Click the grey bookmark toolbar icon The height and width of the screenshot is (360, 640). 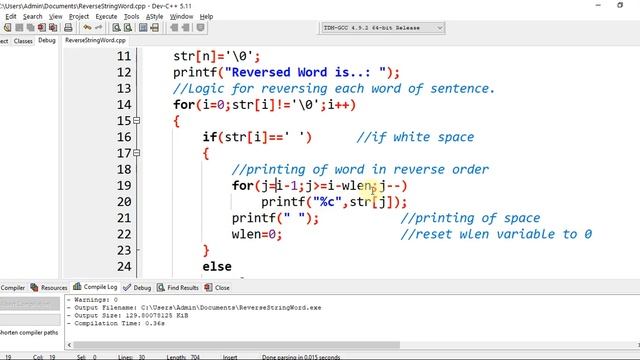[x=200, y=28]
